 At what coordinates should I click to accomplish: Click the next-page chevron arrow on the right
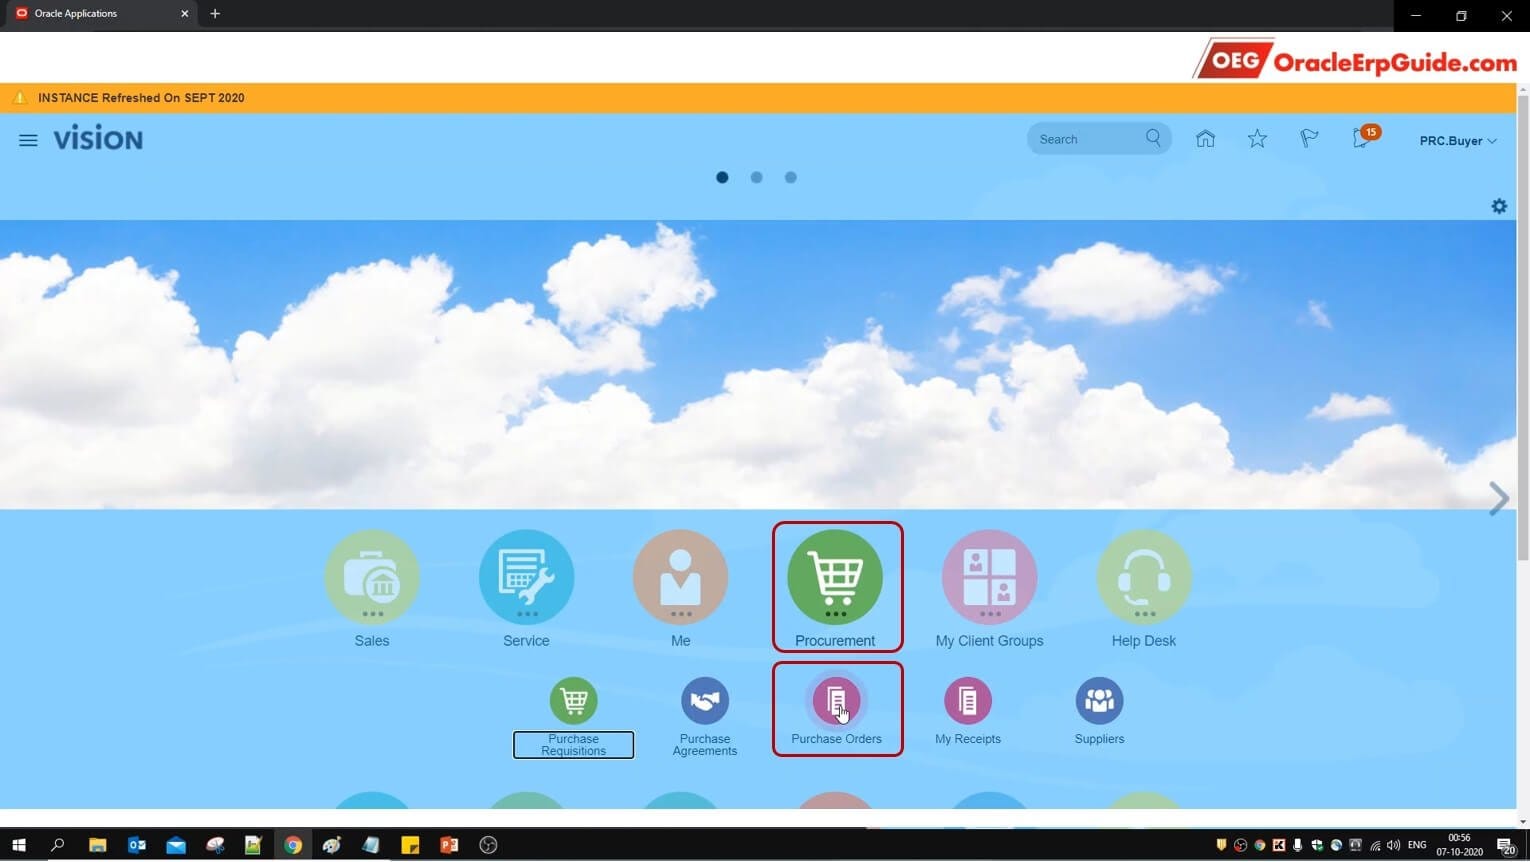click(1498, 498)
